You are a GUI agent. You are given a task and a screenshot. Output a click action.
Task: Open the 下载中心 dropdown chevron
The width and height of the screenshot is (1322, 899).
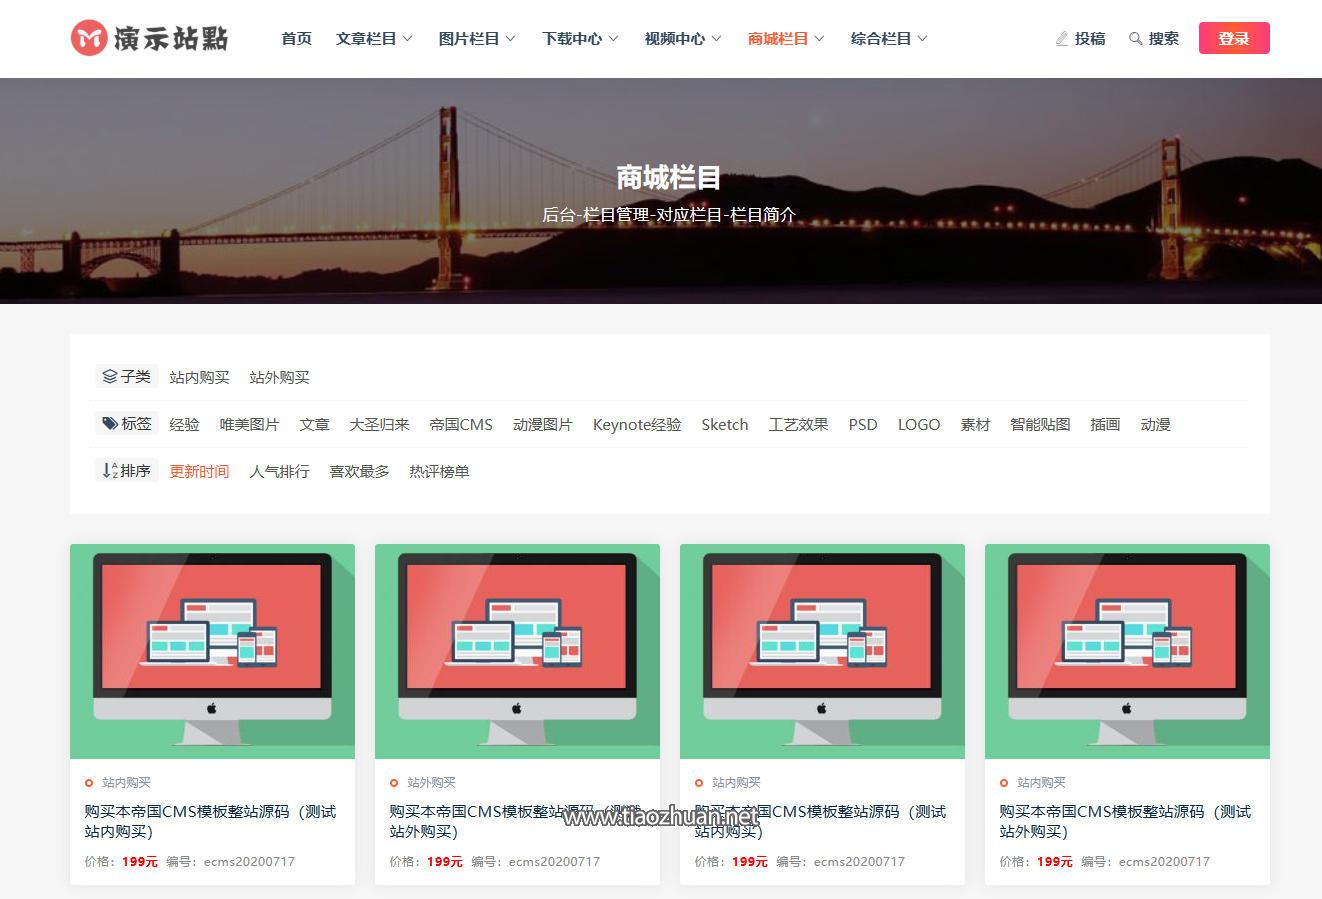(613, 39)
